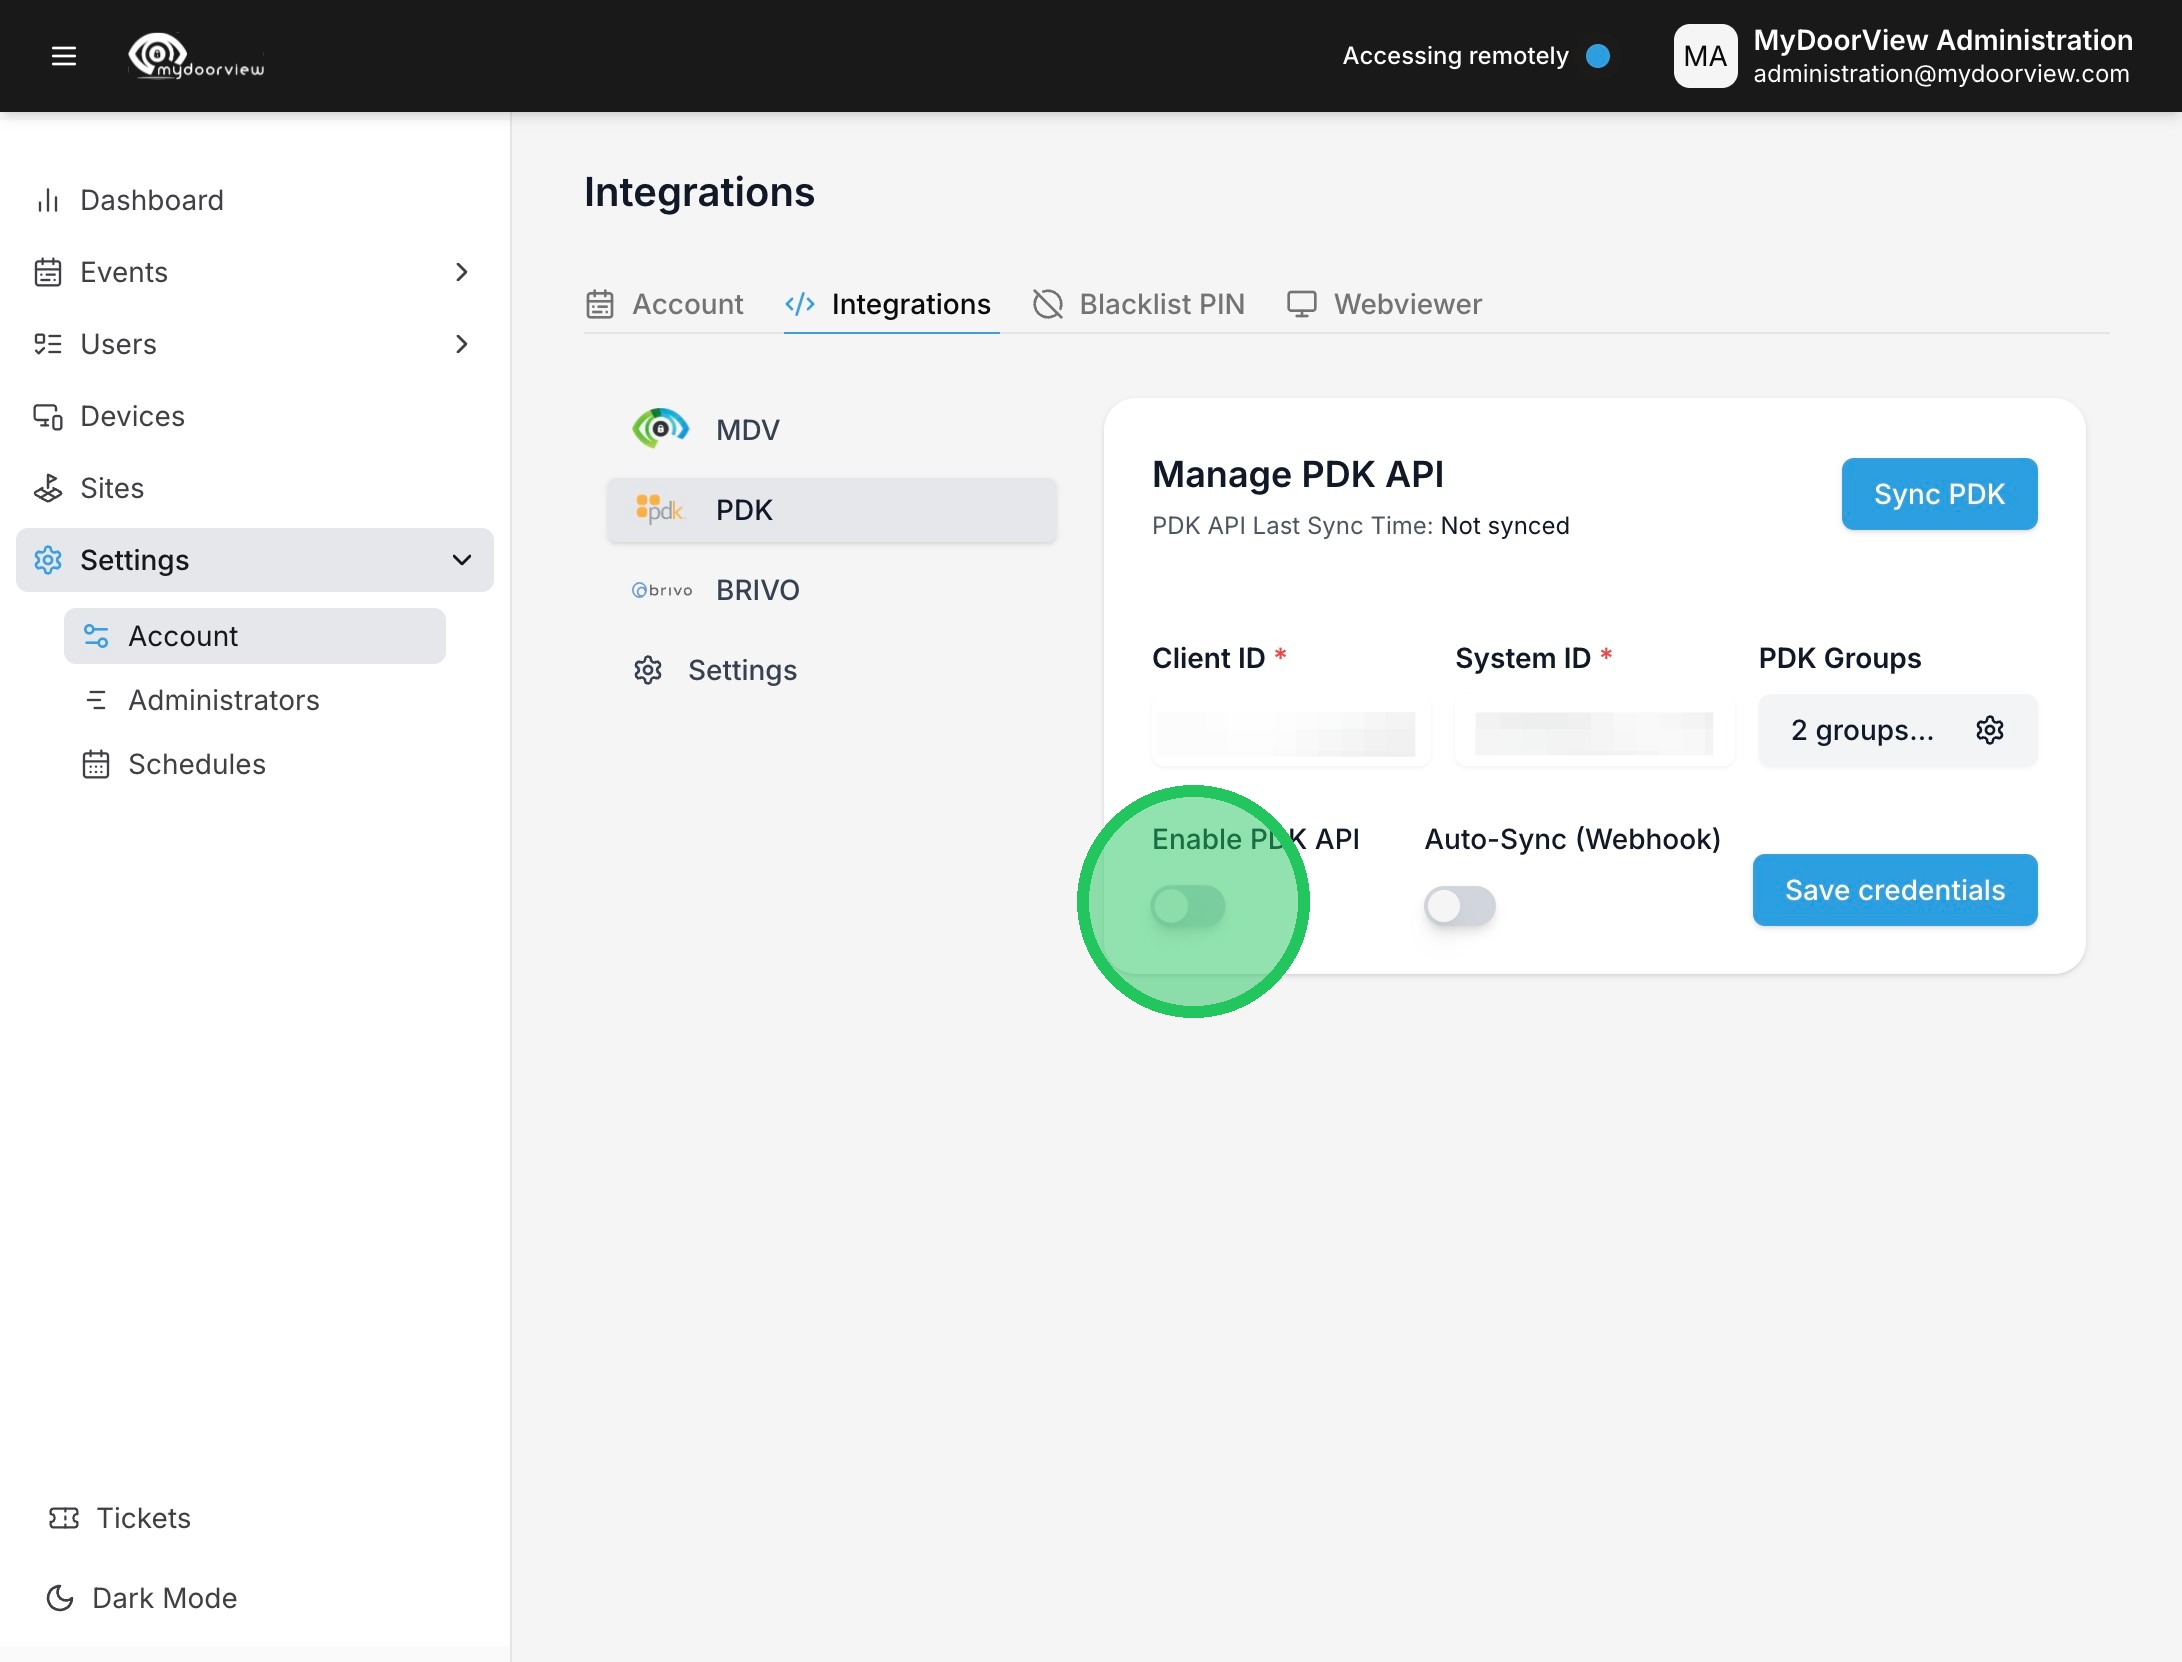Toggle Auto-Sync (Webhook) switch
This screenshot has width=2182, height=1662.
click(x=1459, y=906)
